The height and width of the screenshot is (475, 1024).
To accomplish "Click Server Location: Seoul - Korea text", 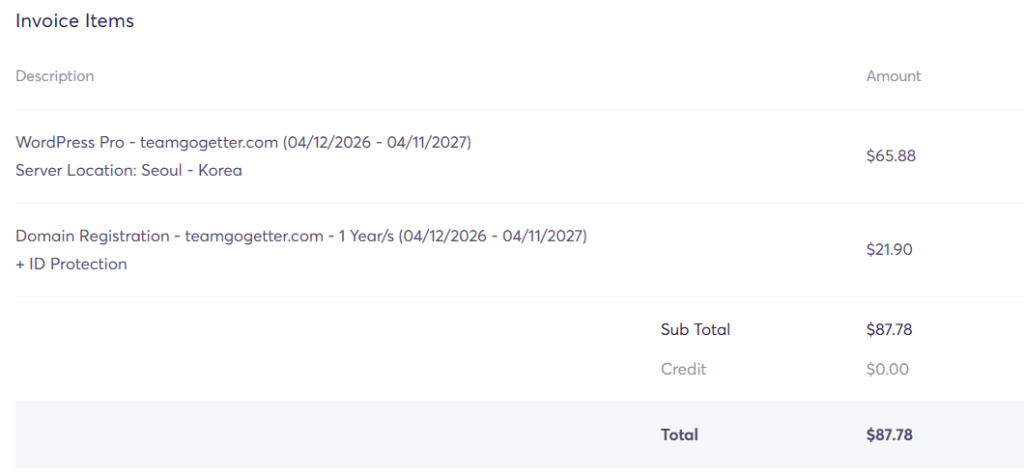I will (x=129, y=171).
